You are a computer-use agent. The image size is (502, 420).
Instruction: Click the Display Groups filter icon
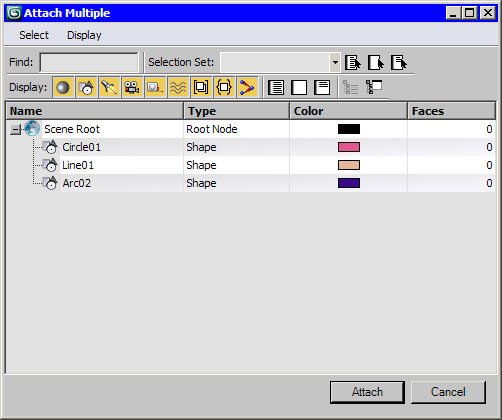click(201, 88)
